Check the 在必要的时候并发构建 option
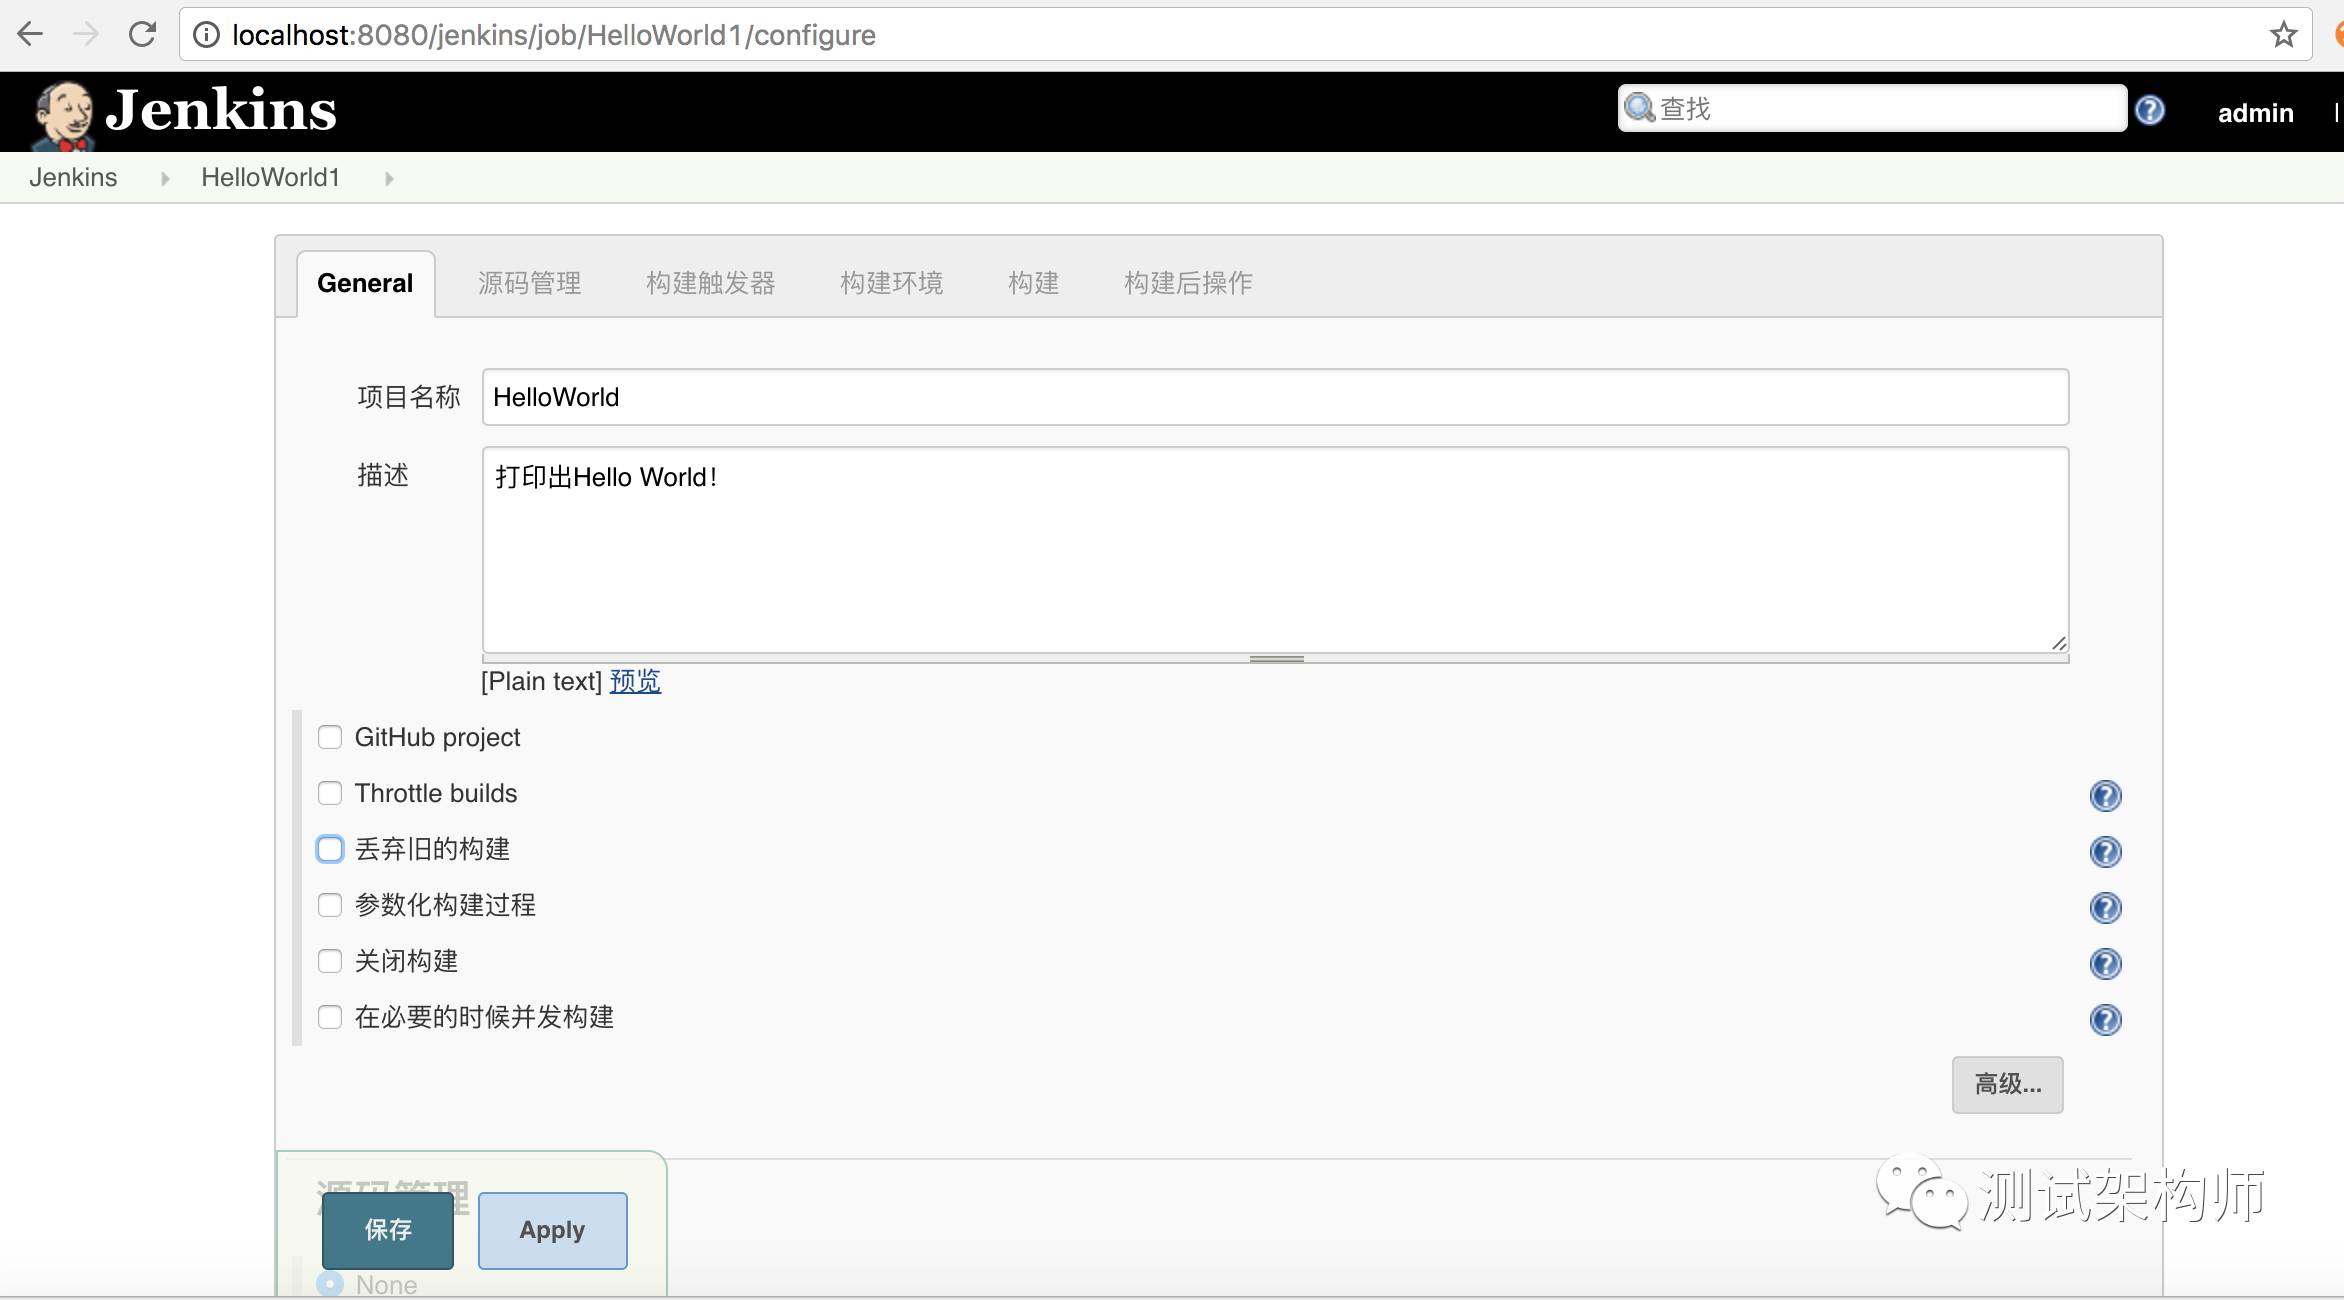Screen dimensions: 2344x1300 point(330,1017)
